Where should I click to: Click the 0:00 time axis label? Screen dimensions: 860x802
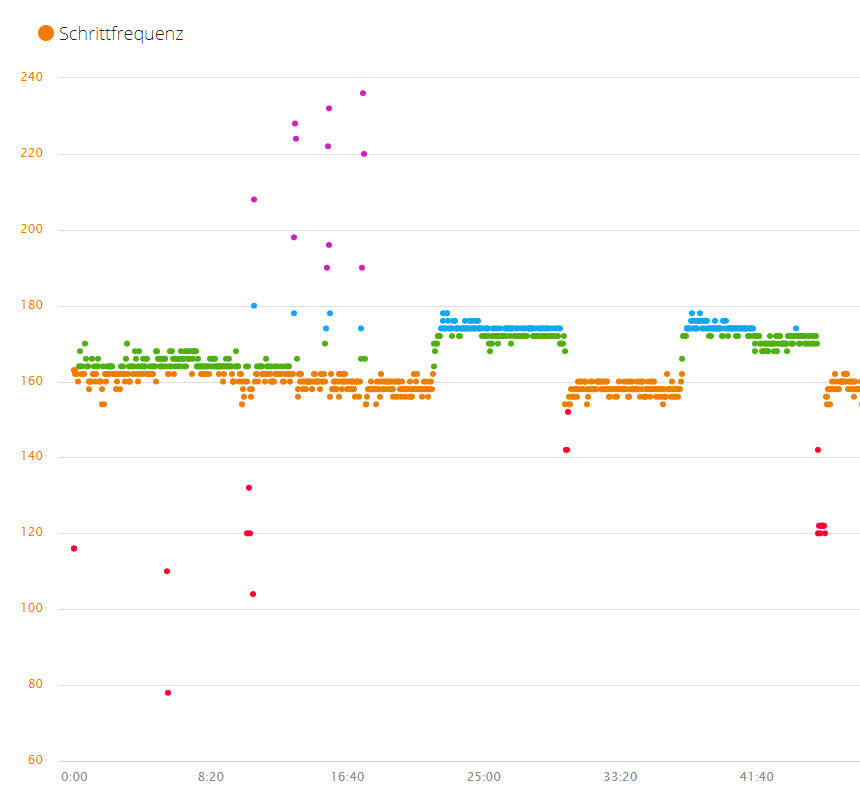point(74,777)
